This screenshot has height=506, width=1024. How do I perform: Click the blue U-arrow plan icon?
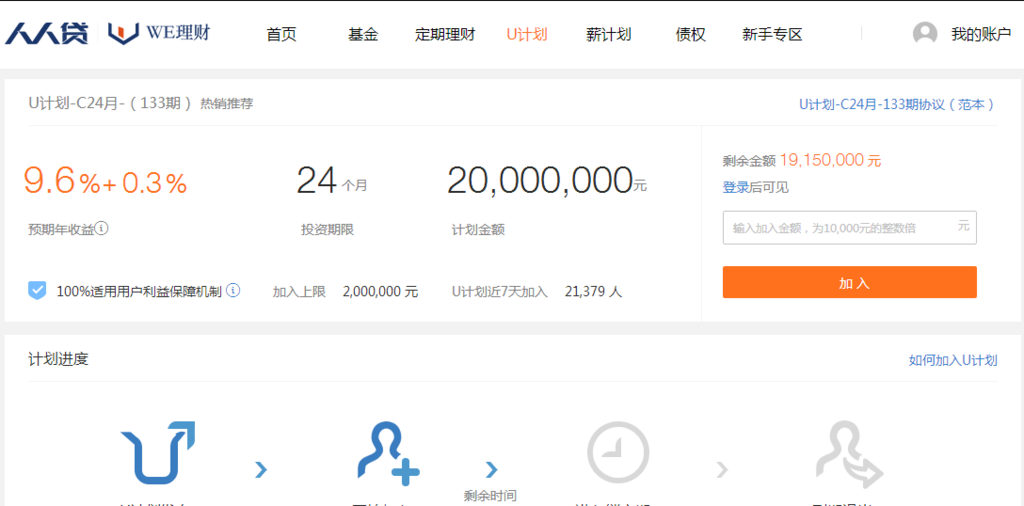[159, 454]
